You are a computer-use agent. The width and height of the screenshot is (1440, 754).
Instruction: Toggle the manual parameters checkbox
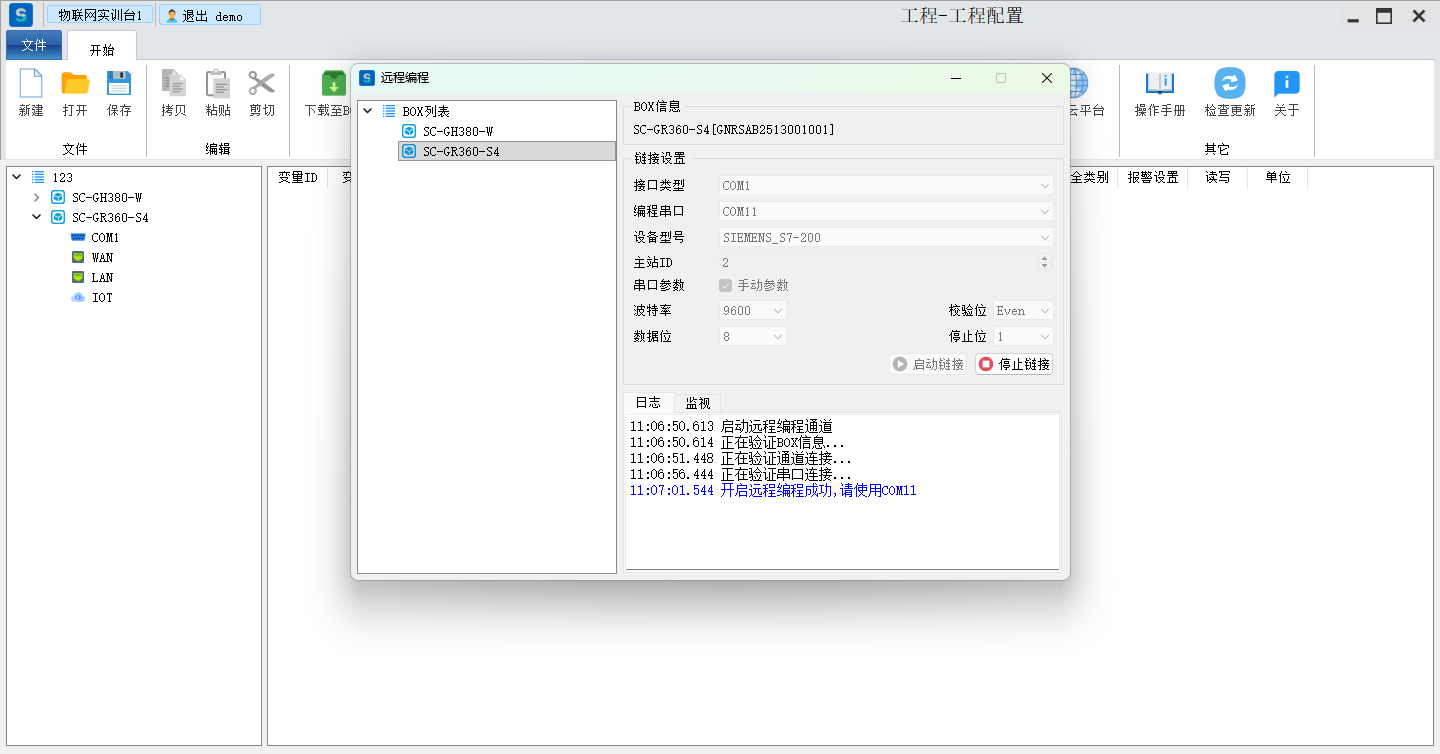[726, 285]
